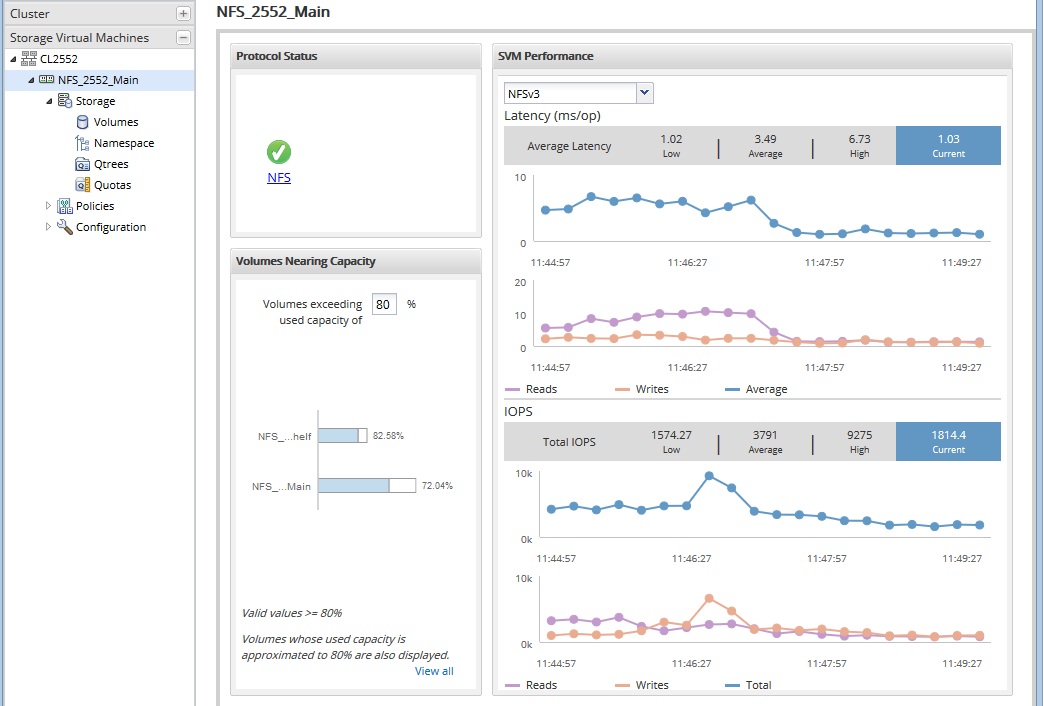Collapse the Storage Virtual Machines panel
Viewport: 1044px width, 706px height.
pos(181,37)
